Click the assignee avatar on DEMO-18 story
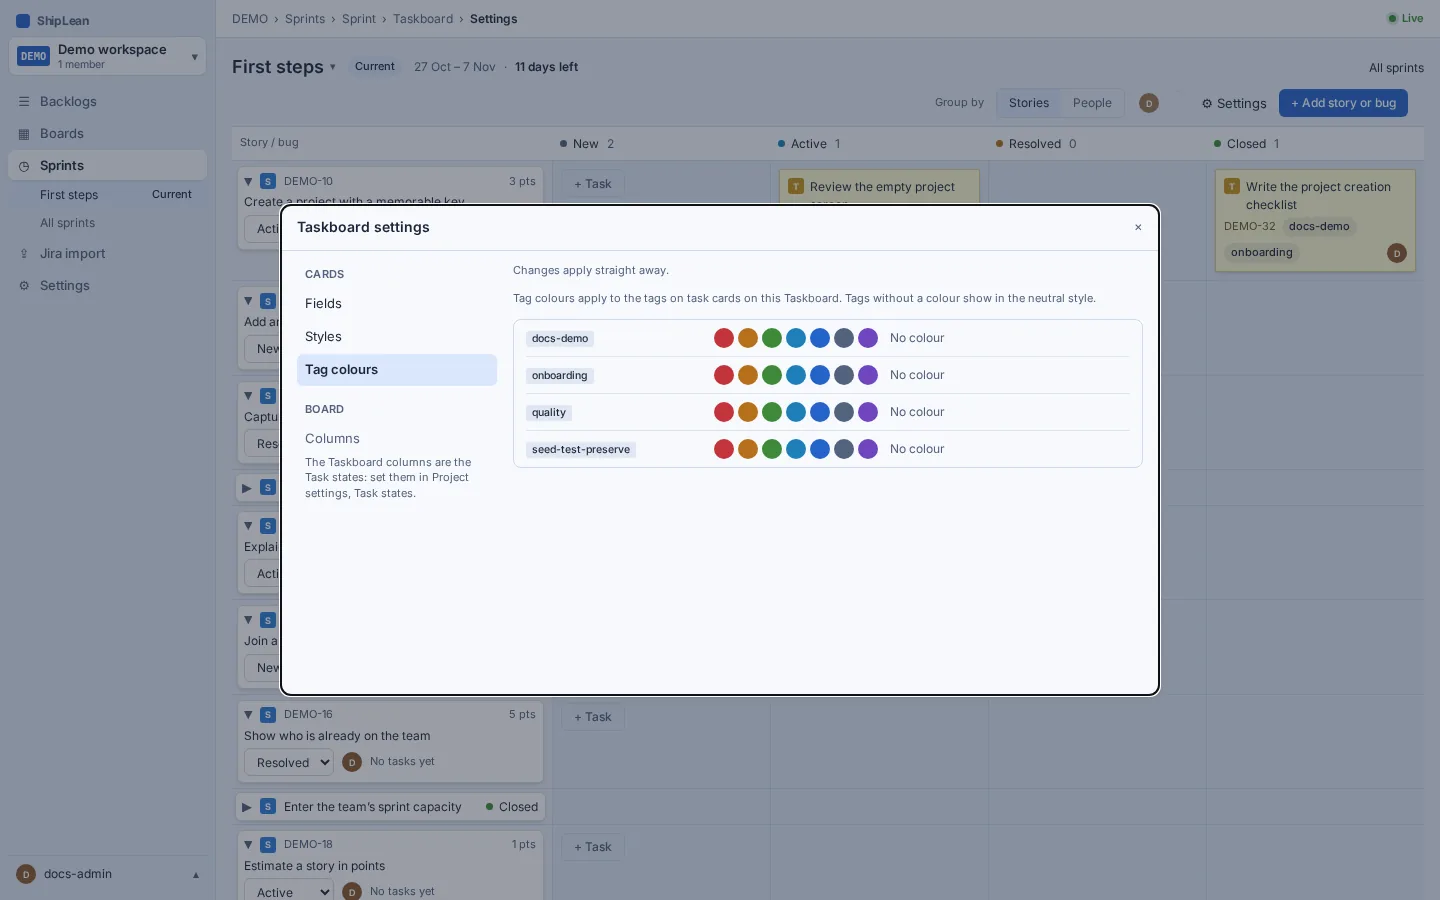 352,891
